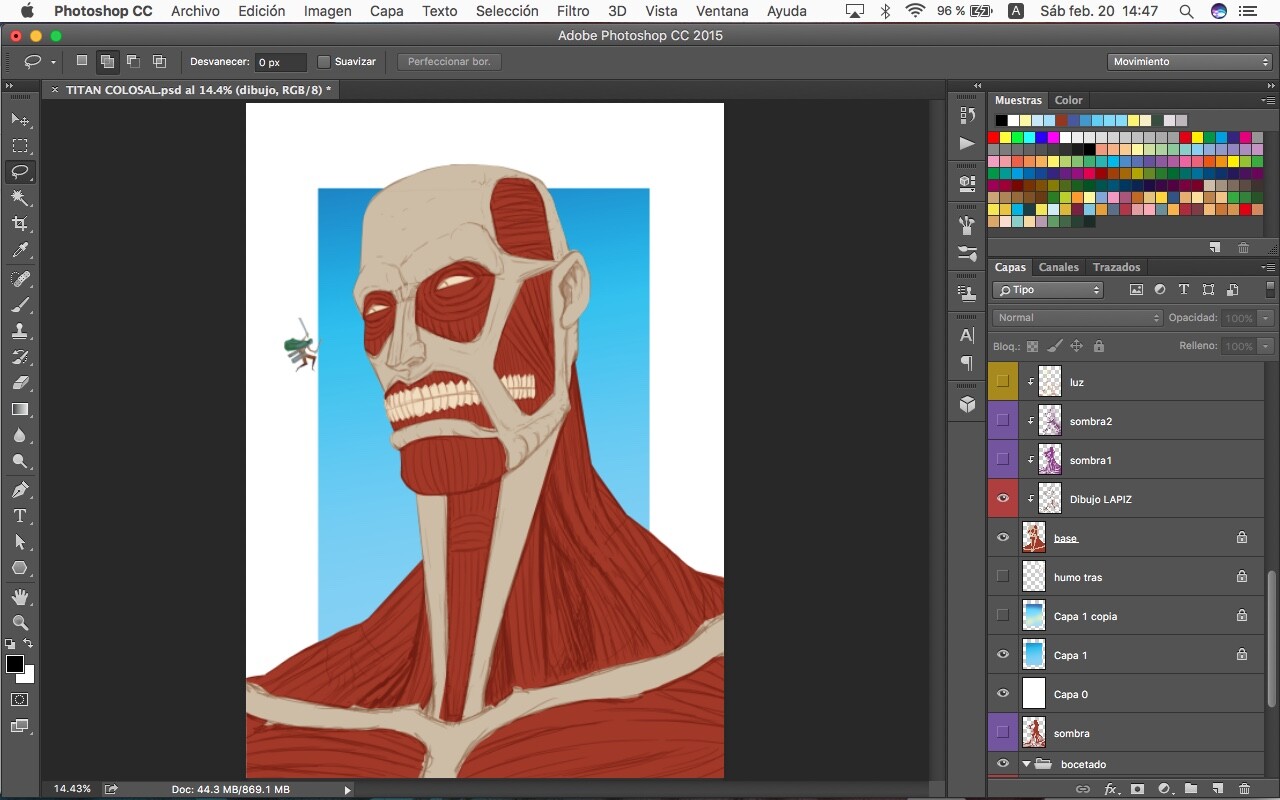Select the Brush tool
1280x800 pixels.
(20, 304)
